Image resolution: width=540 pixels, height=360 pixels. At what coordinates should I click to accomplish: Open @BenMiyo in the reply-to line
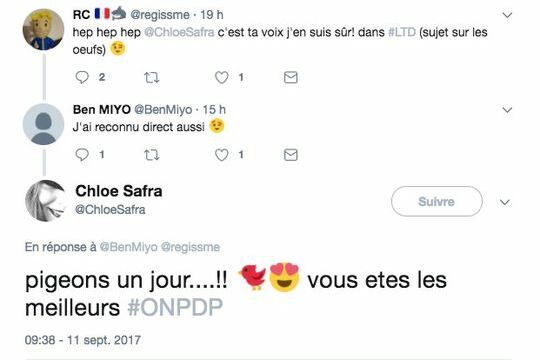(x=128, y=247)
